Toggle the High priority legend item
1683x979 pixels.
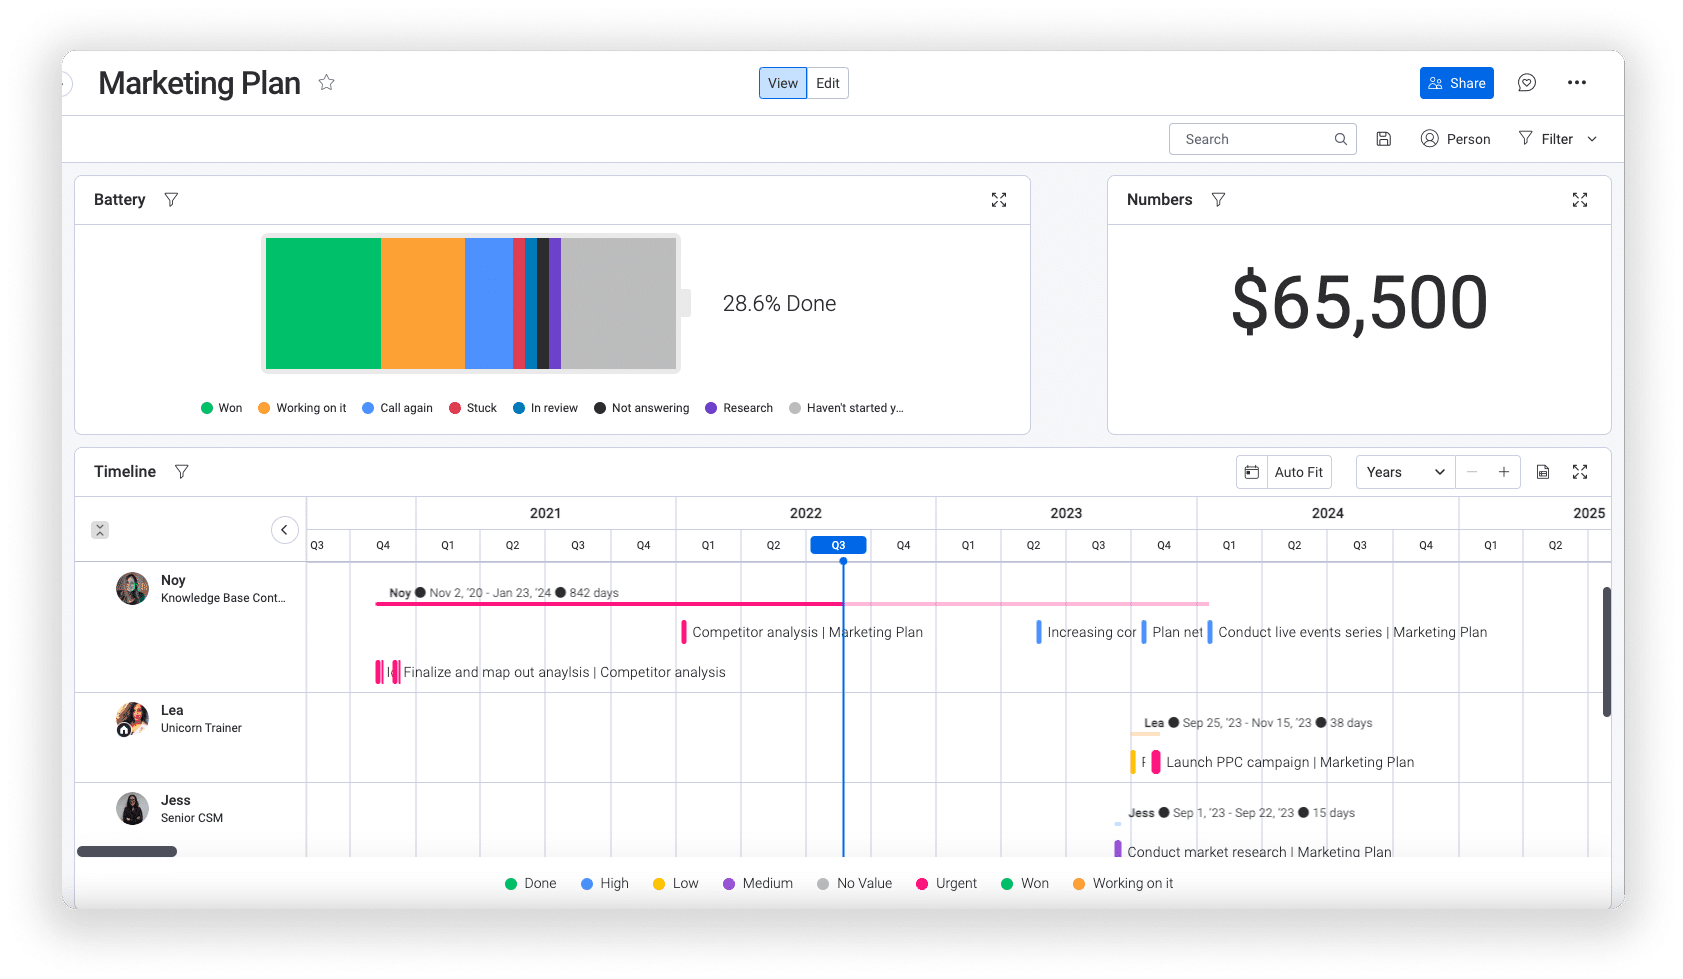click(604, 884)
